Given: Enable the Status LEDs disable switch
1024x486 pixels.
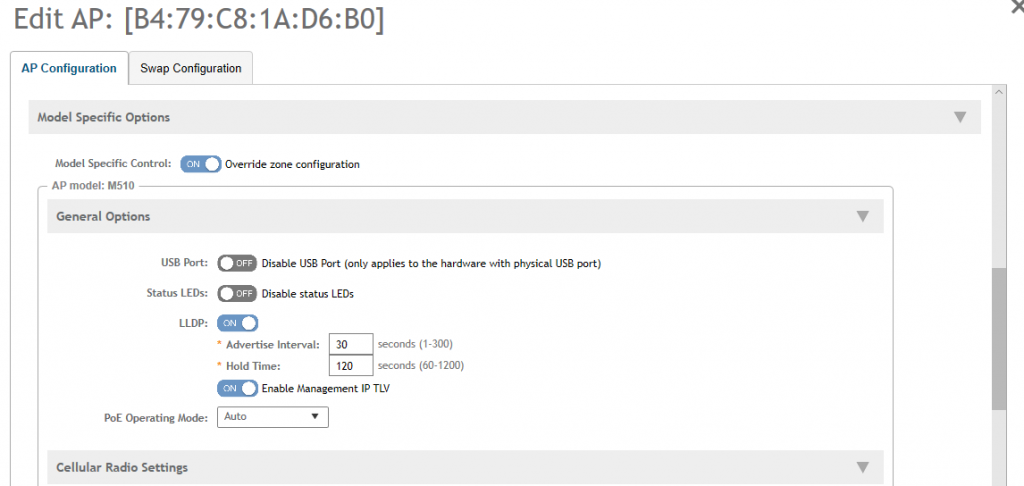Looking at the screenshot, I should [x=237, y=293].
